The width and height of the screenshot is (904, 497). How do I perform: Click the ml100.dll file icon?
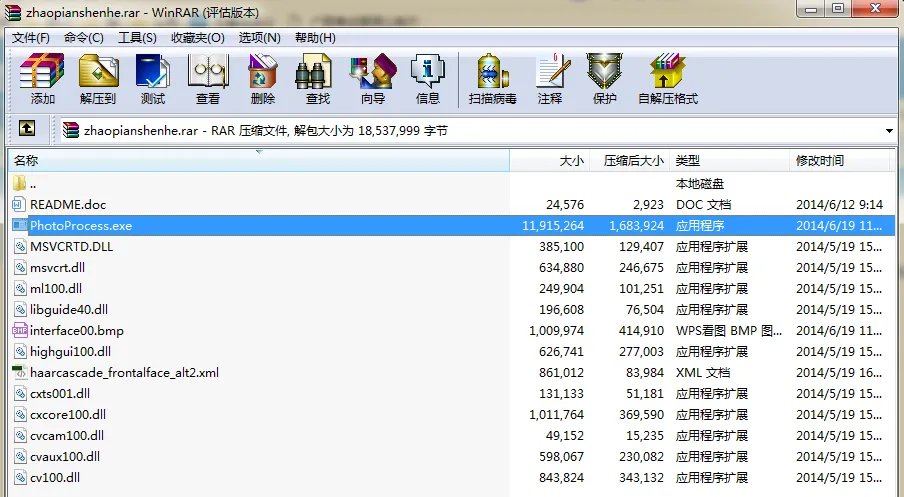coord(20,288)
